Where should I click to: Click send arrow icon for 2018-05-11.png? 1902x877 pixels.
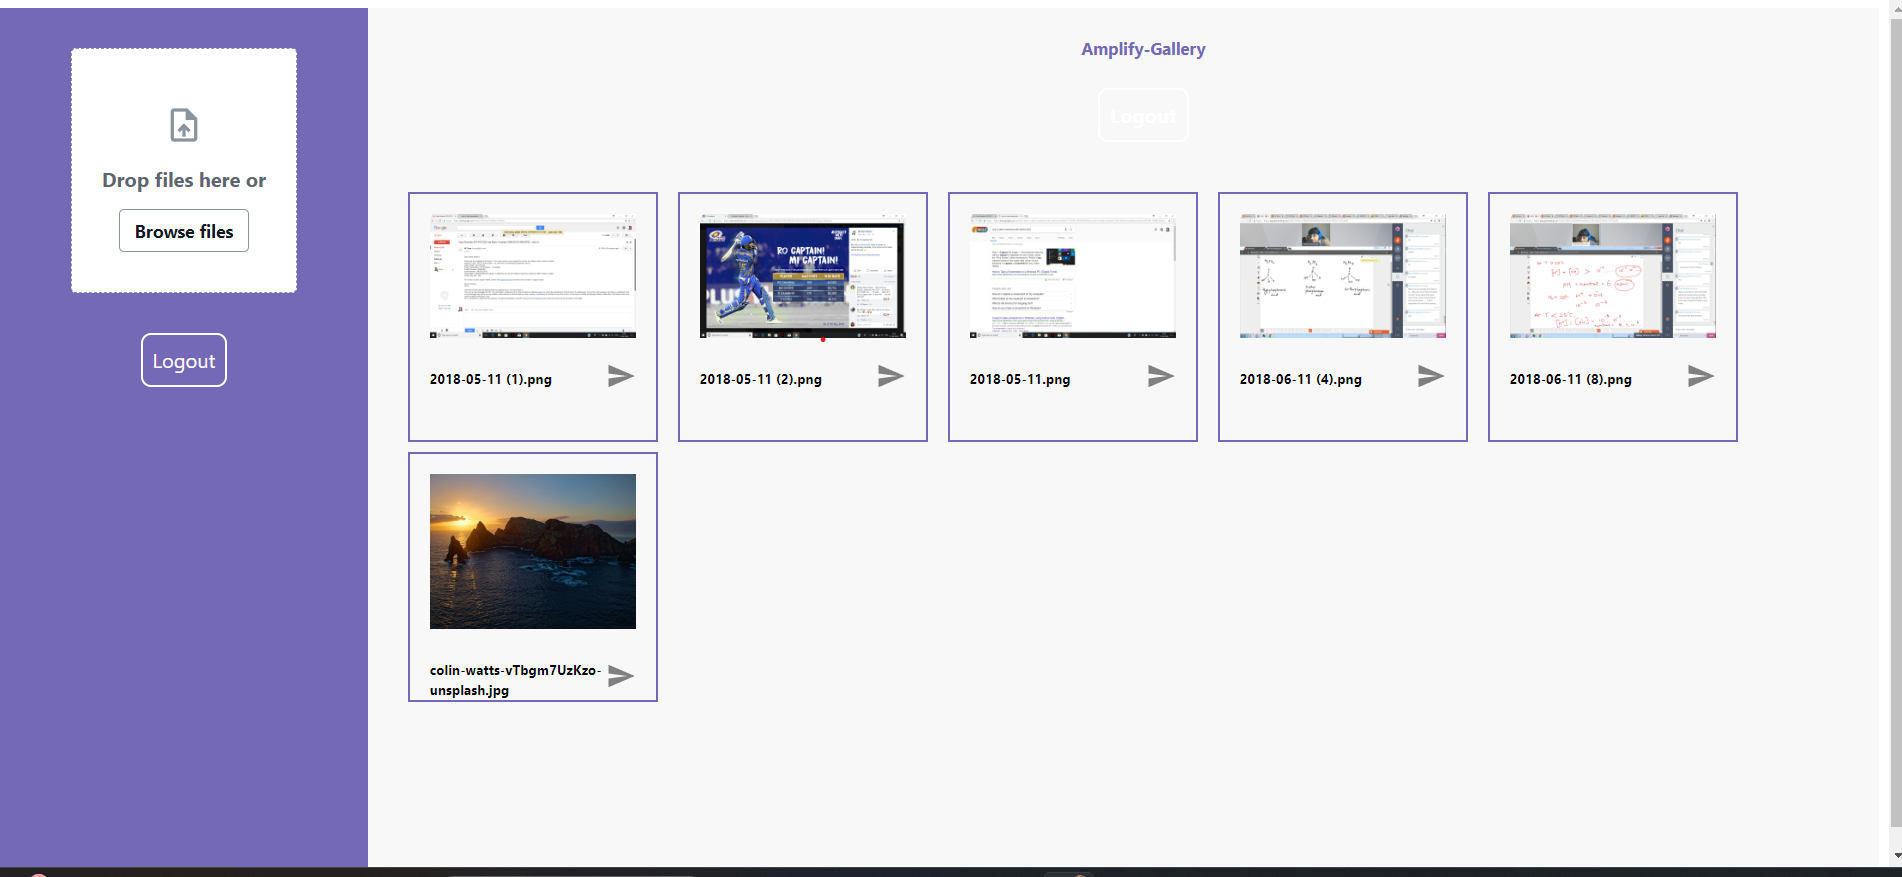(1161, 376)
